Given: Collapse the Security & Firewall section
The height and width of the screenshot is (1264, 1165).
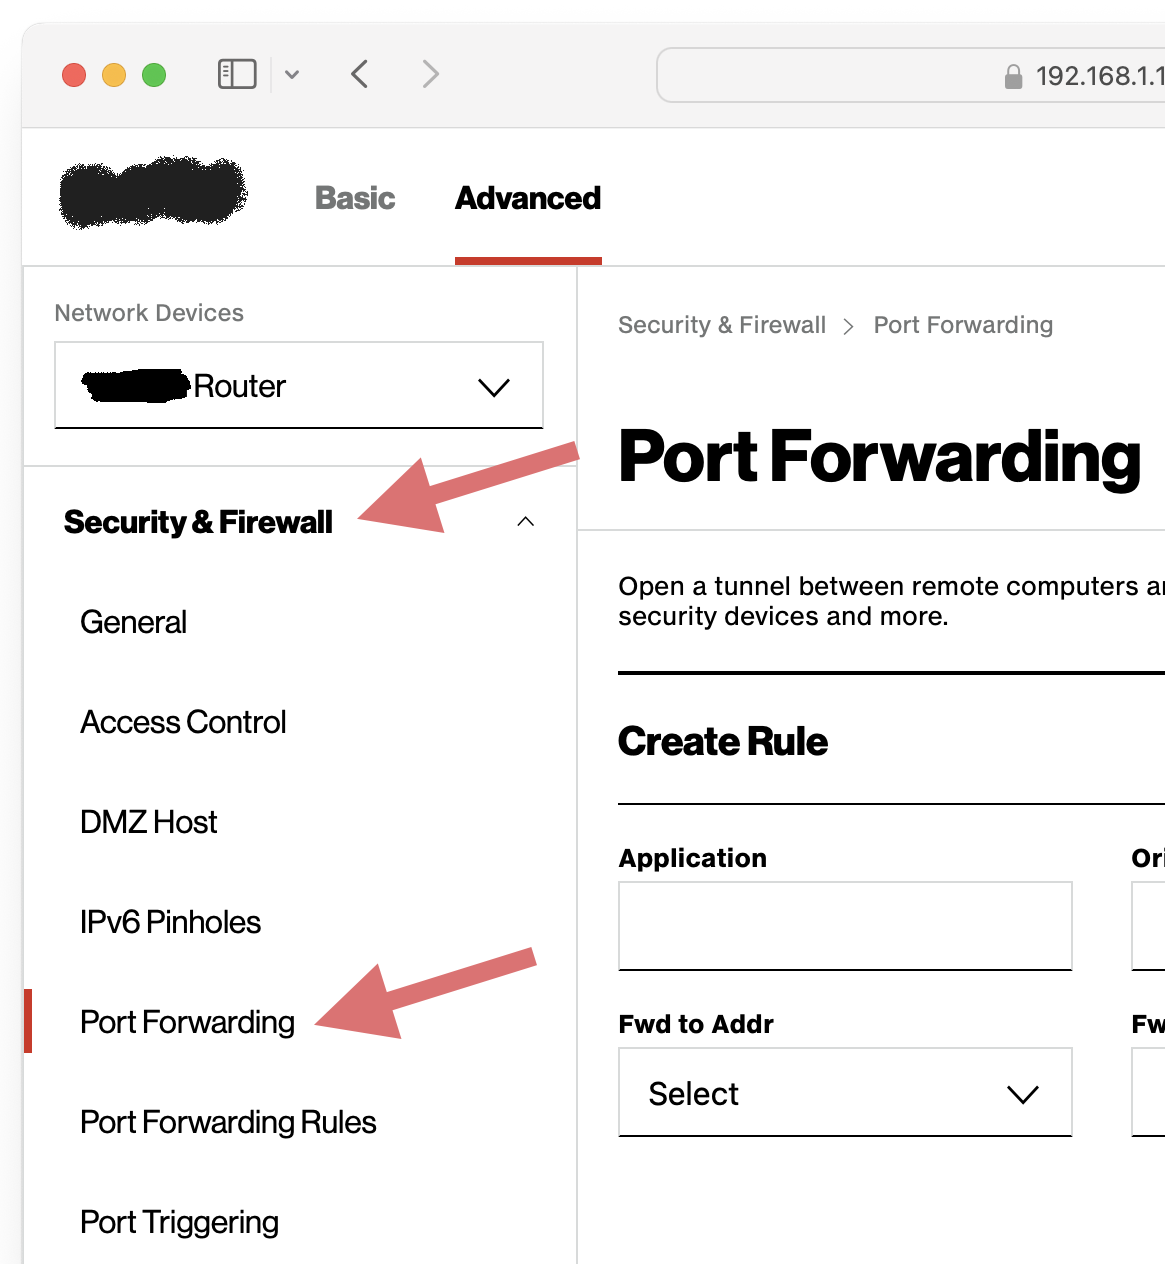Looking at the screenshot, I should coord(525,522).
